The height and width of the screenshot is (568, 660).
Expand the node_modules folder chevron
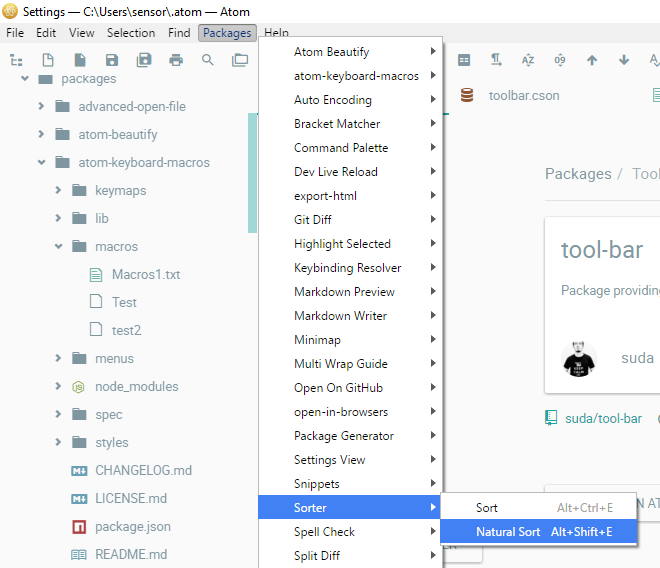[x=58, y=386]
